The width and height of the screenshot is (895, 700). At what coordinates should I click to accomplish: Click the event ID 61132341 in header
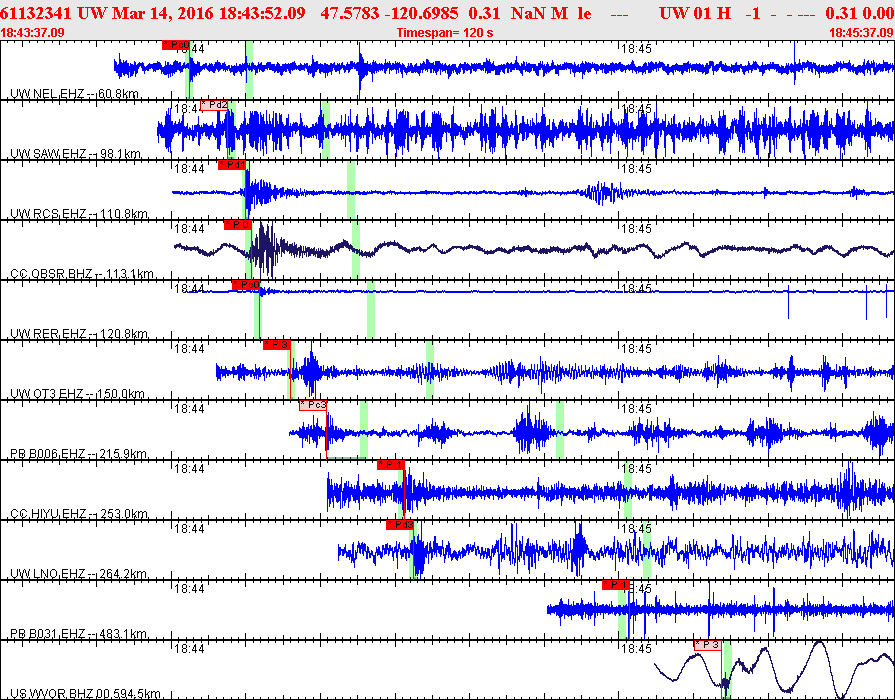coord(36,13)
